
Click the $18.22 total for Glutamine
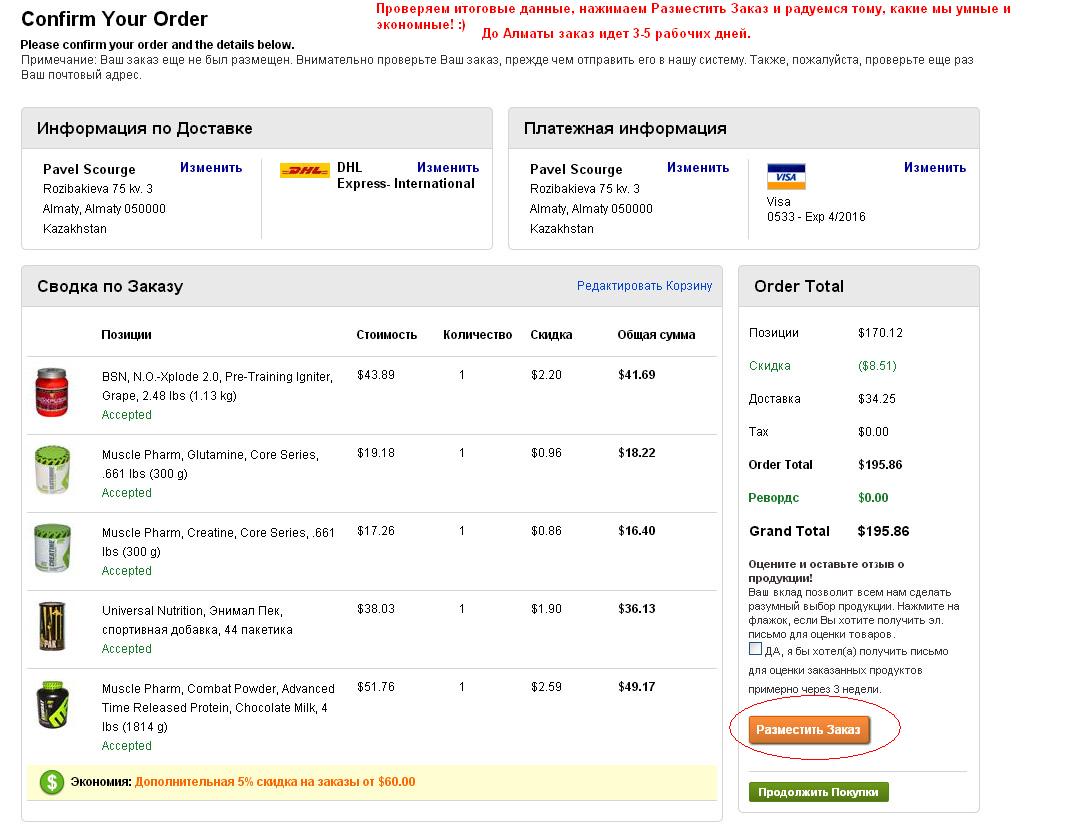637,452
